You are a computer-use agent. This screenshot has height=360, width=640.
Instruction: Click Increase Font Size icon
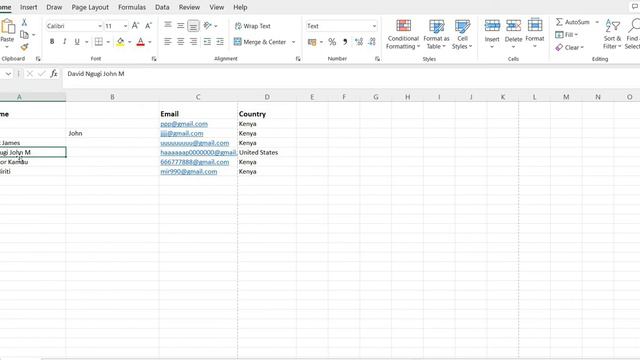[x=136, y=26]
